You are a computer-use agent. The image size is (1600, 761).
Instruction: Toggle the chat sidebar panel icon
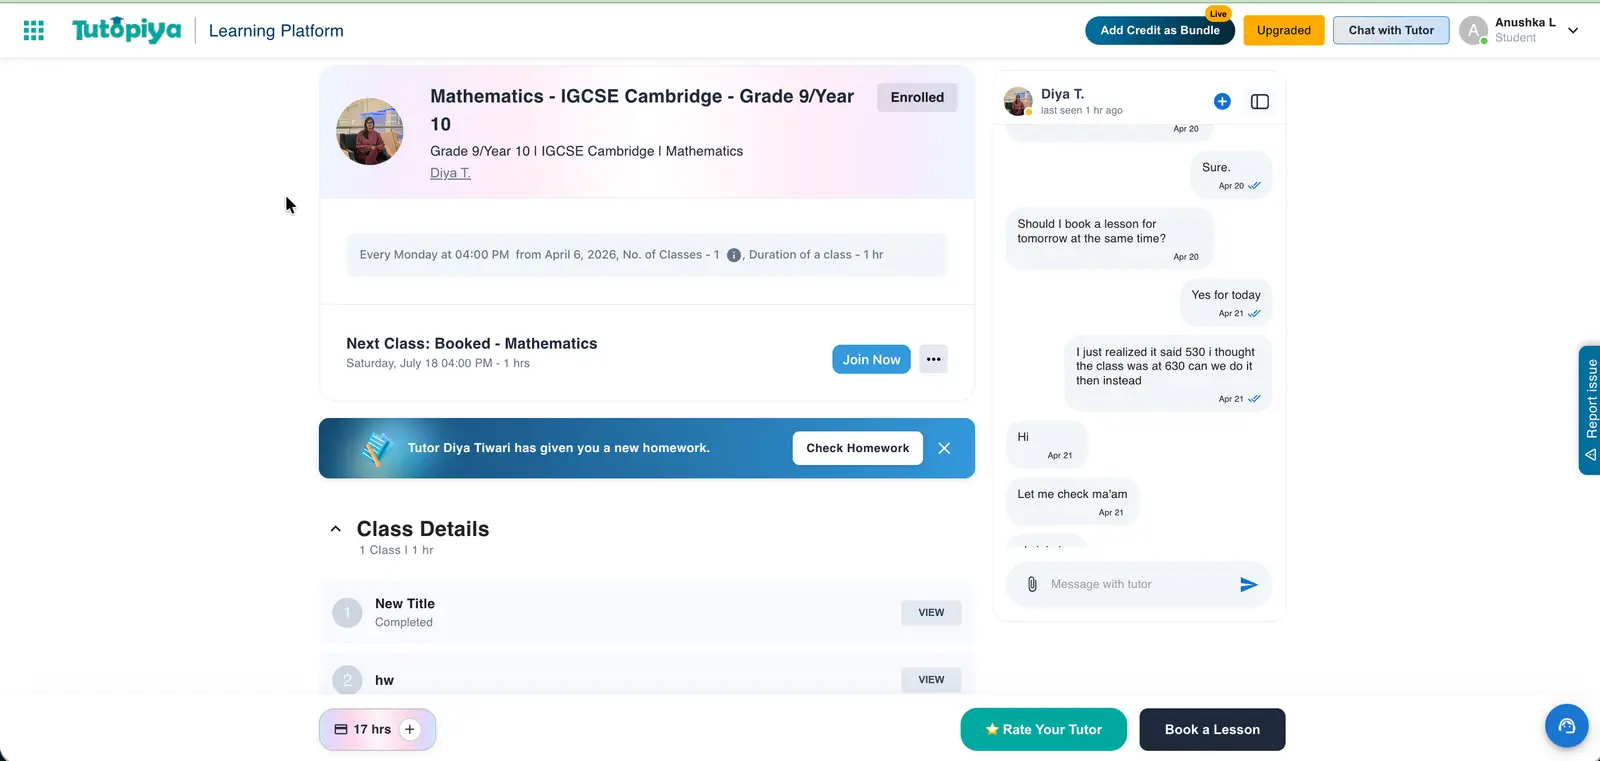[1260, 101]
